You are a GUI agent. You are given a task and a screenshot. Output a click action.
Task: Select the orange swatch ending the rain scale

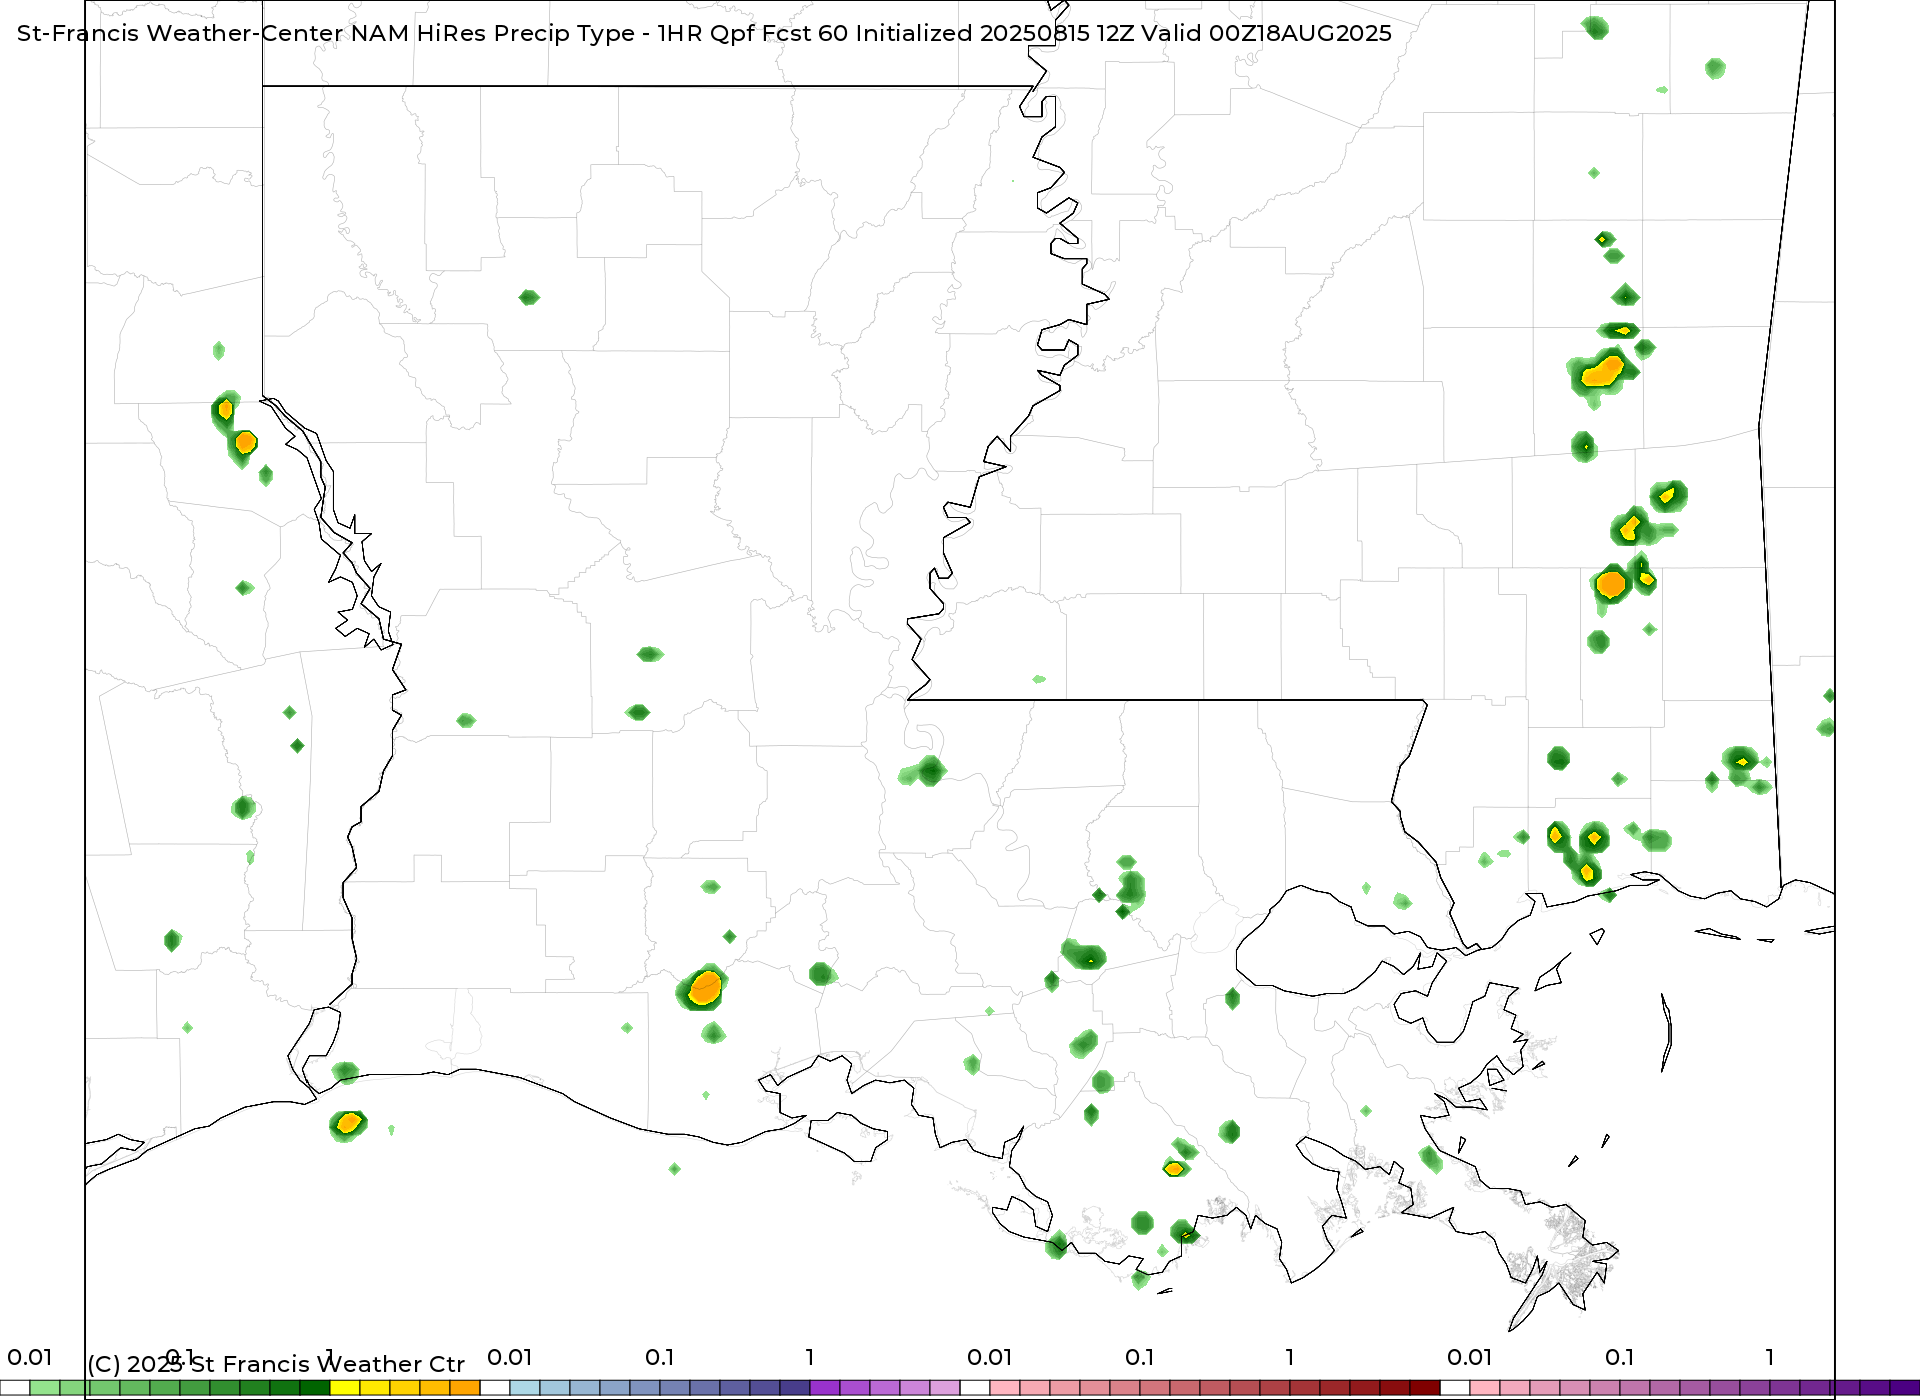pos(465,1388)
